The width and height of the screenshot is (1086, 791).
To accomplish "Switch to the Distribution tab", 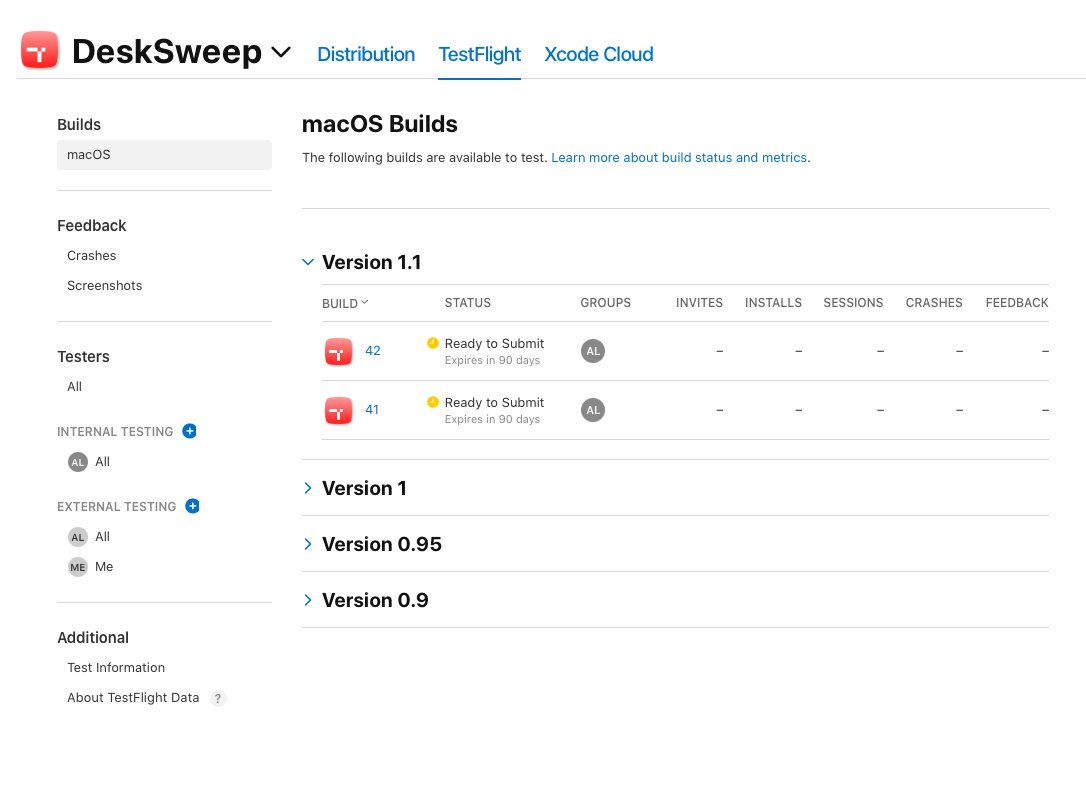I will click(366, 54).
